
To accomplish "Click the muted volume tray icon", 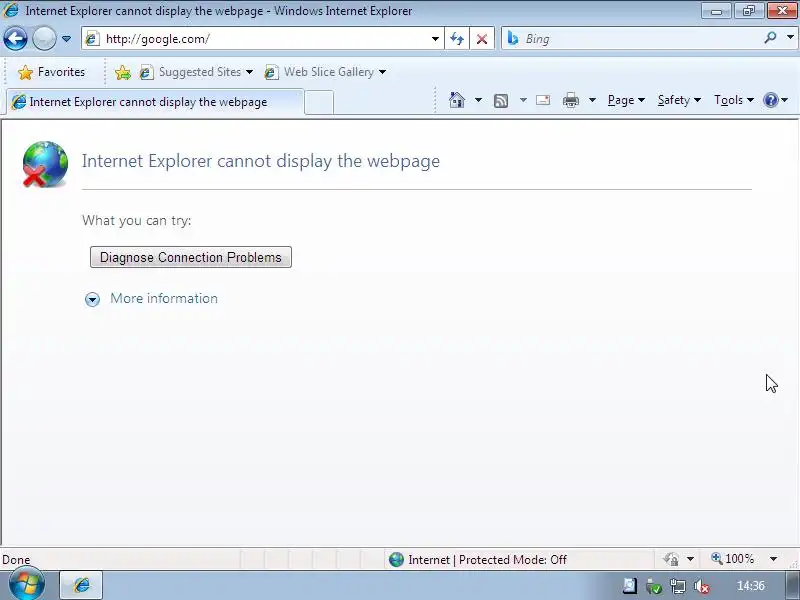I will pyautogui.click(x=702, y=587).
